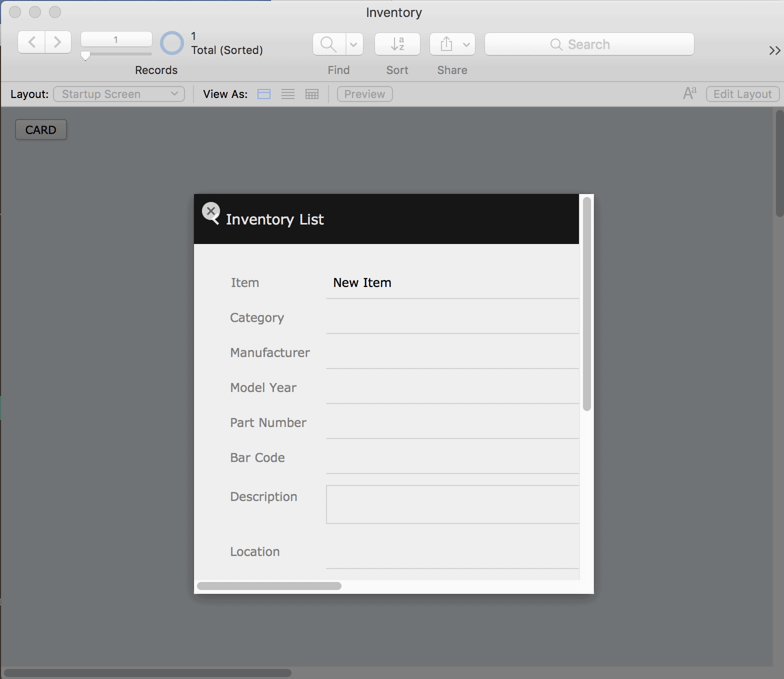The height and width of the screenshot is (679, 784).
Task: Click the Category field
Action: pyautogui.click(x=452, y=318)
